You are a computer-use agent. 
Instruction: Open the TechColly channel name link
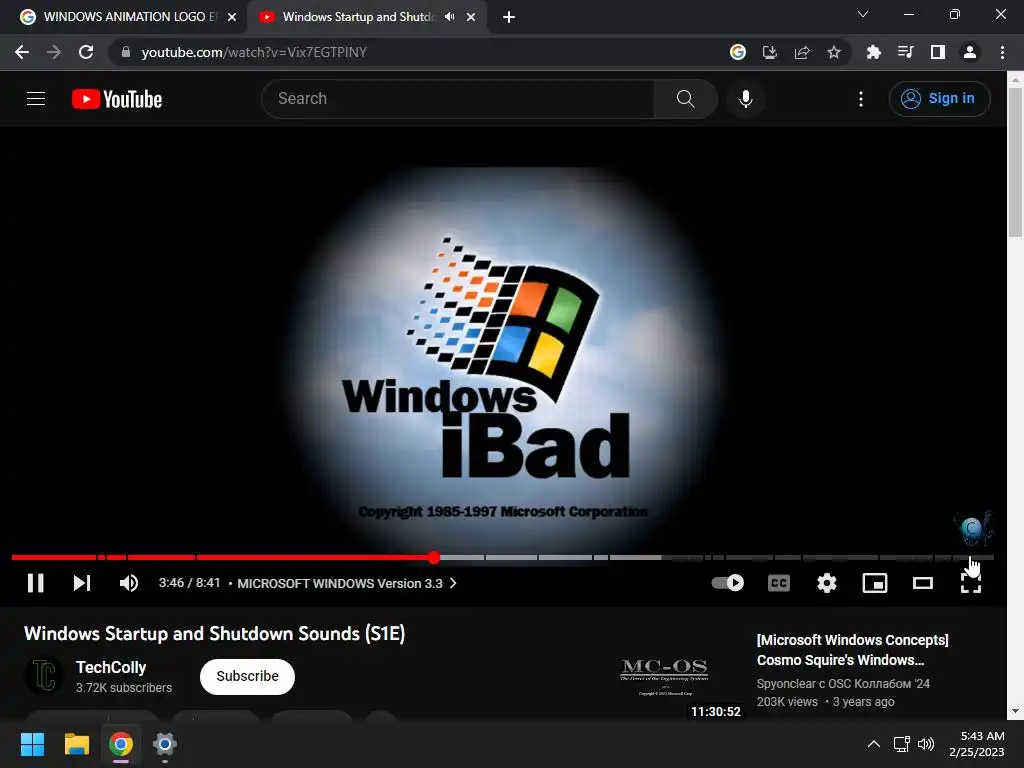click(111, 667)
